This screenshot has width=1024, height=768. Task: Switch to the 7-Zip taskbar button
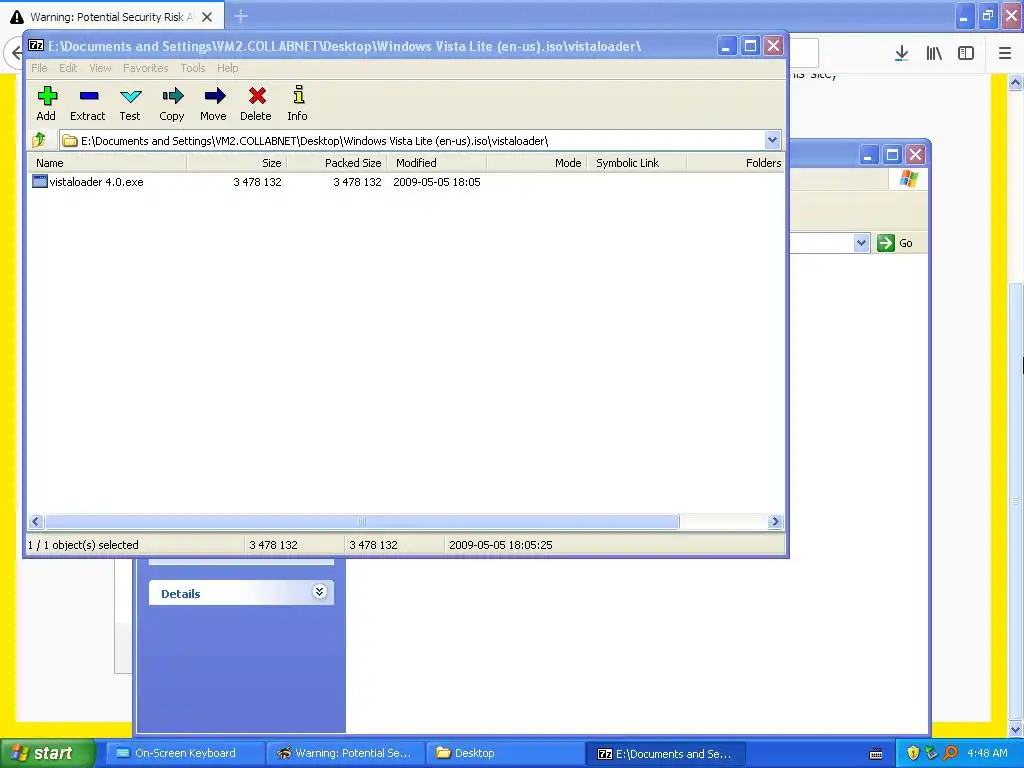pyautogui.click(x=664, y=753)
